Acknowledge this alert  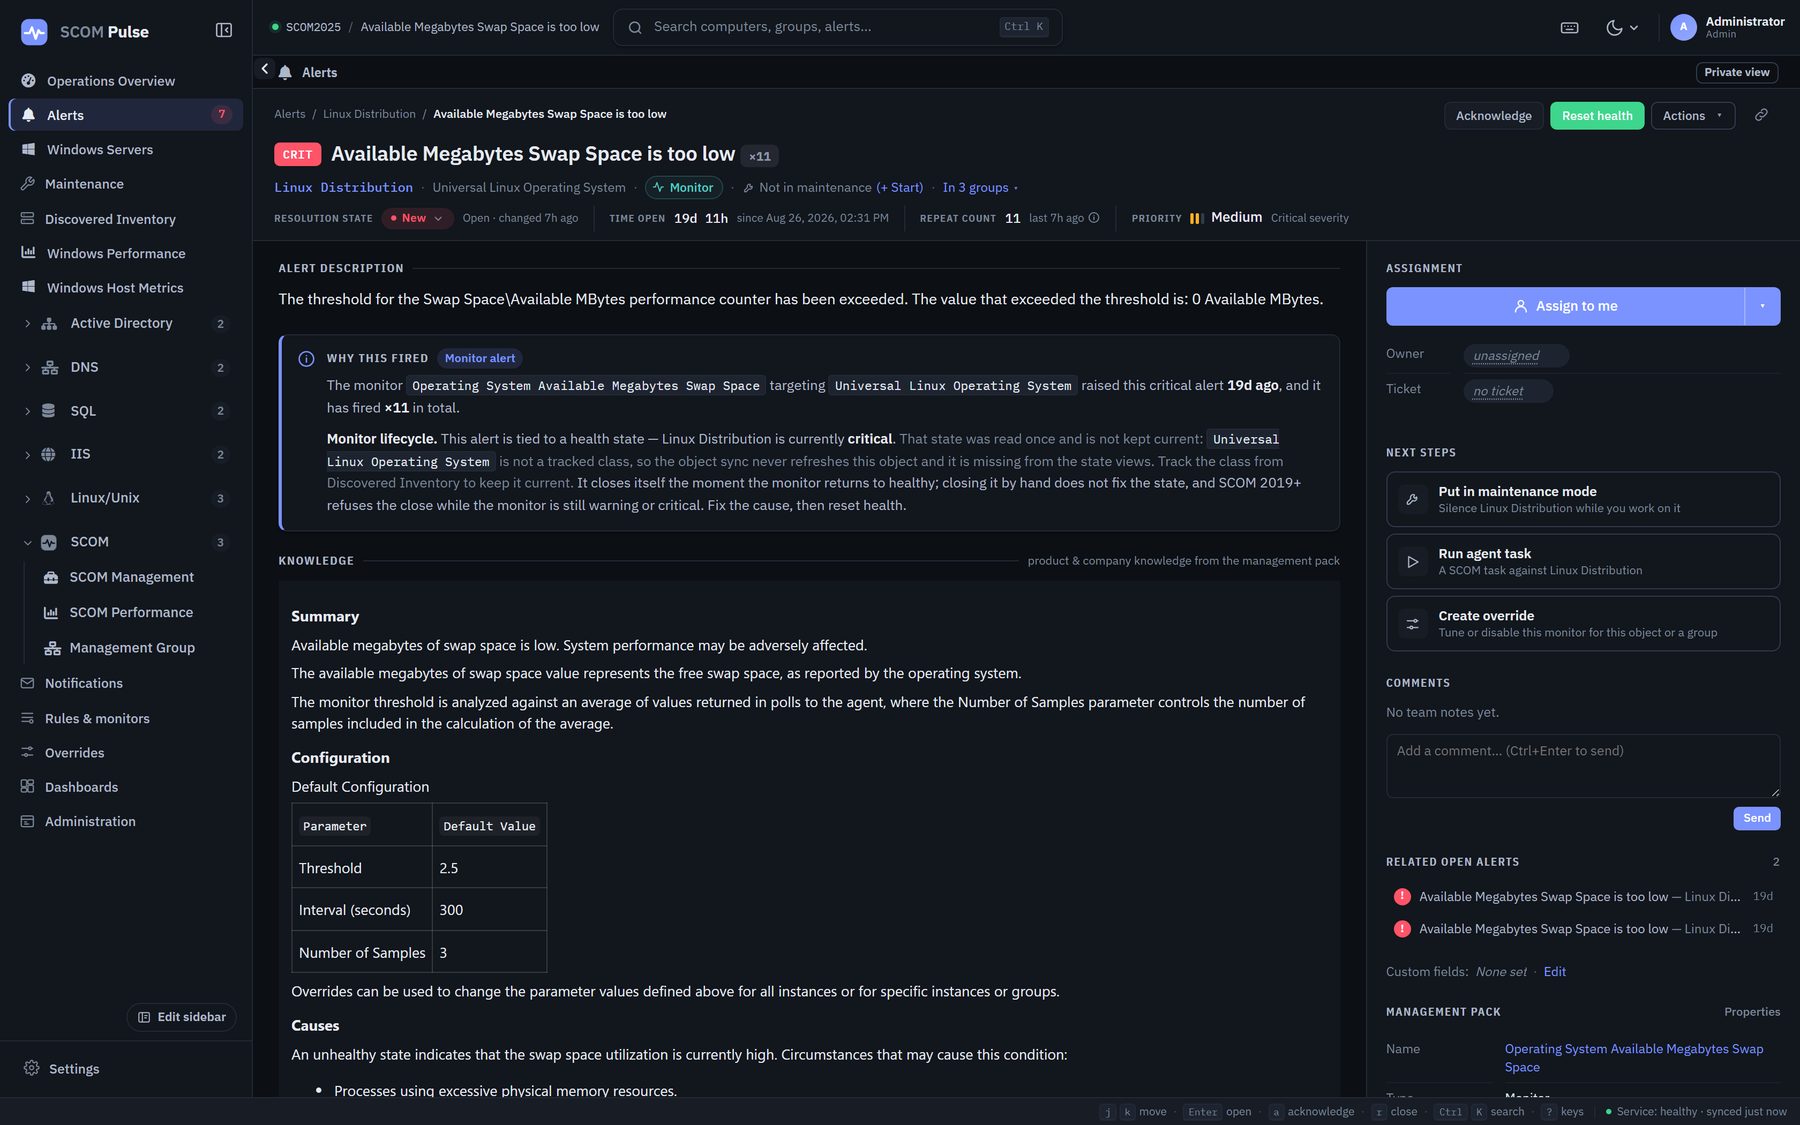coord(1493,116)
